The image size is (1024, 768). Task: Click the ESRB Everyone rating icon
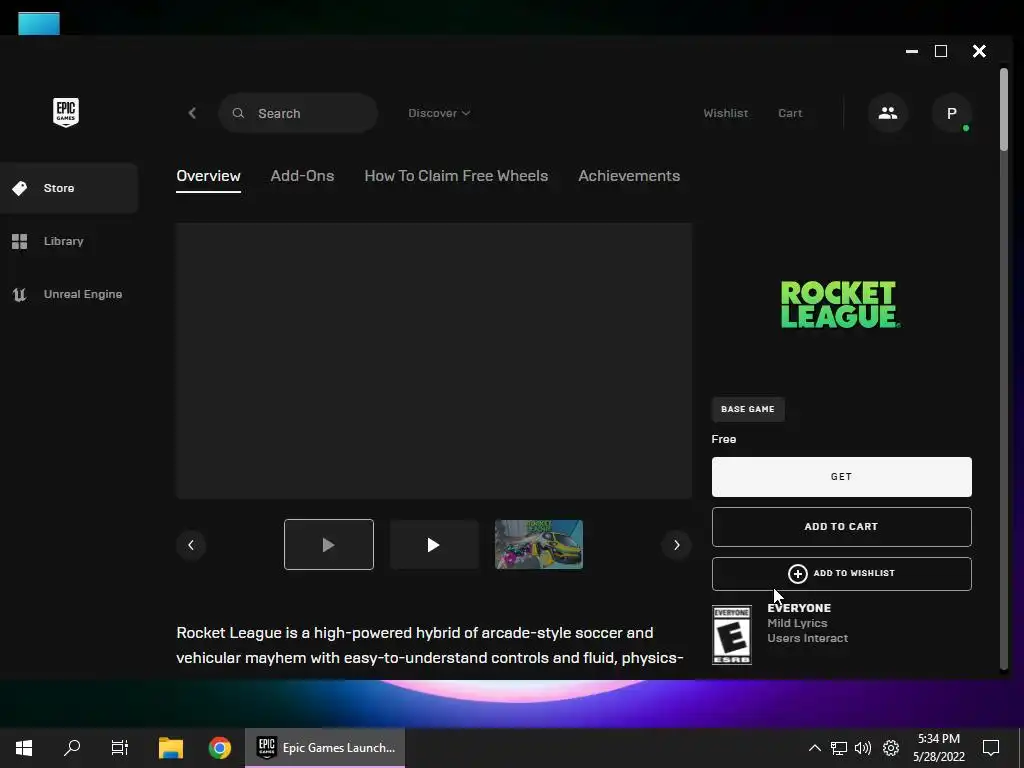click(x=731, y=635)
